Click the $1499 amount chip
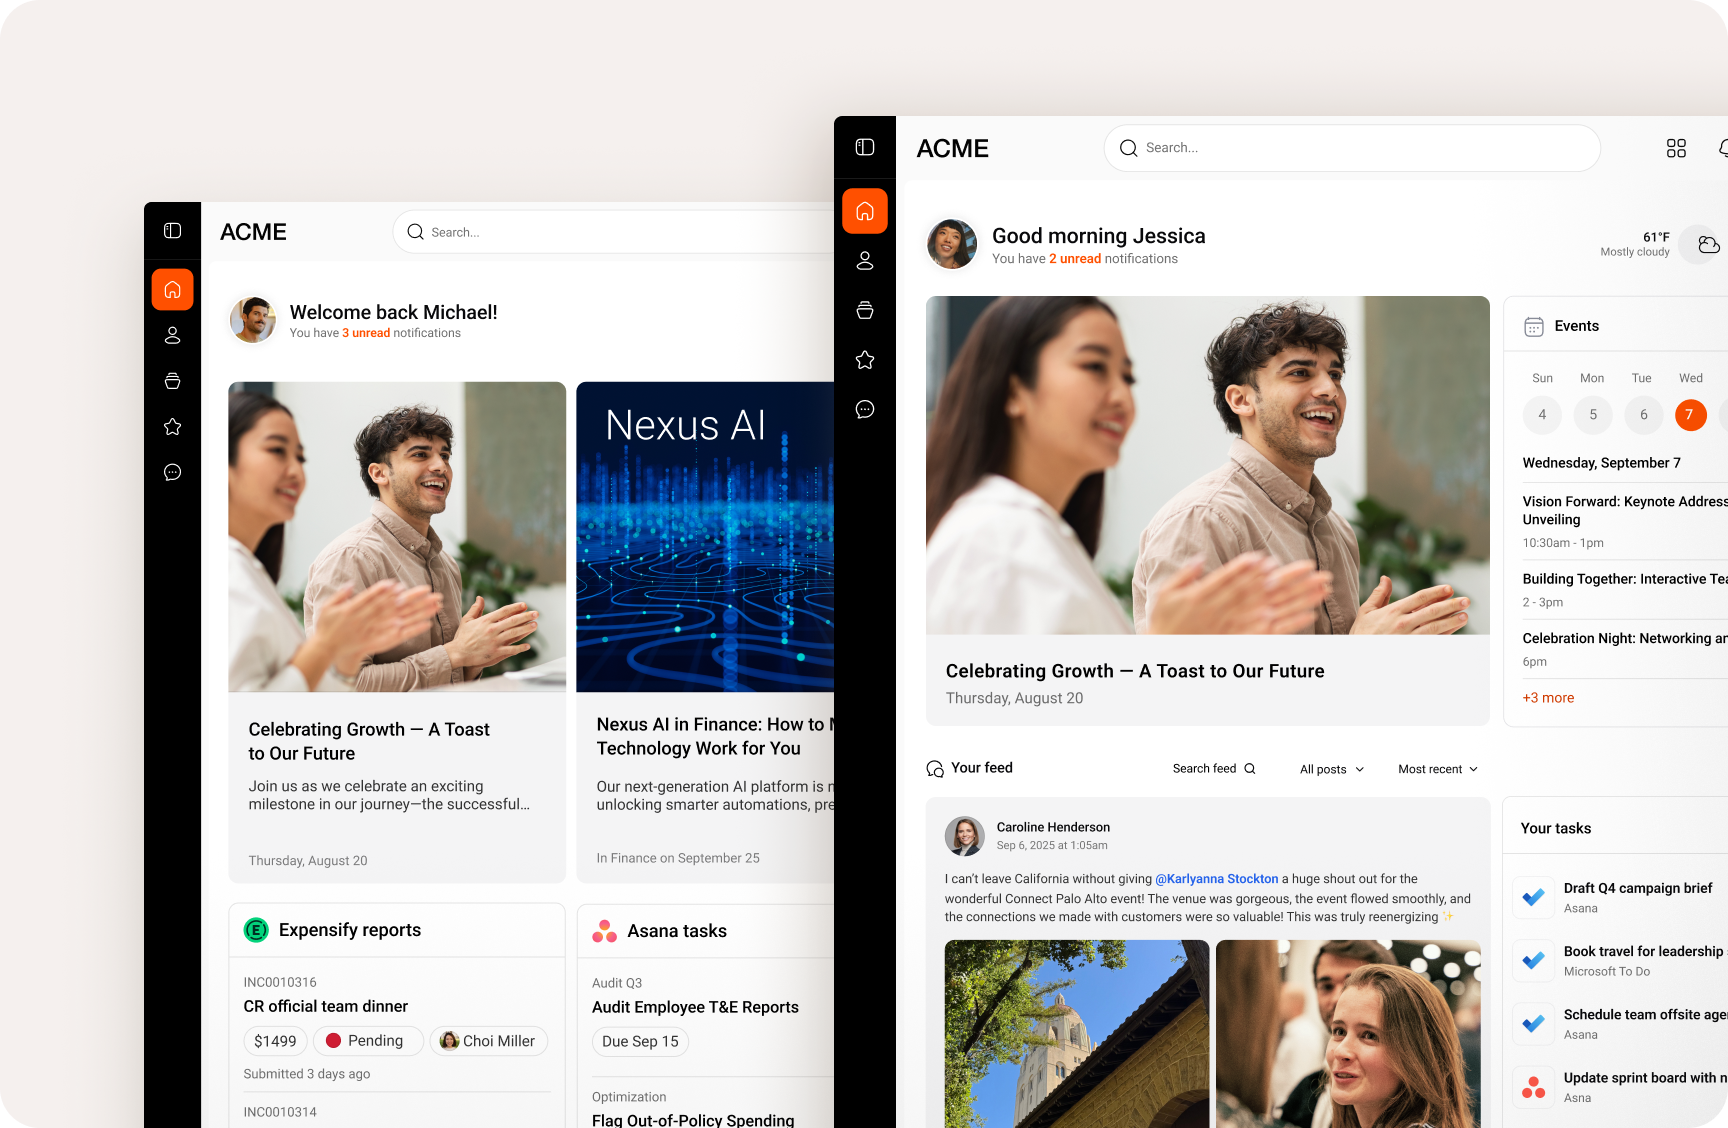Screen dimensions: 1728x1128 pyautogui.click(x=275, y=1041)
